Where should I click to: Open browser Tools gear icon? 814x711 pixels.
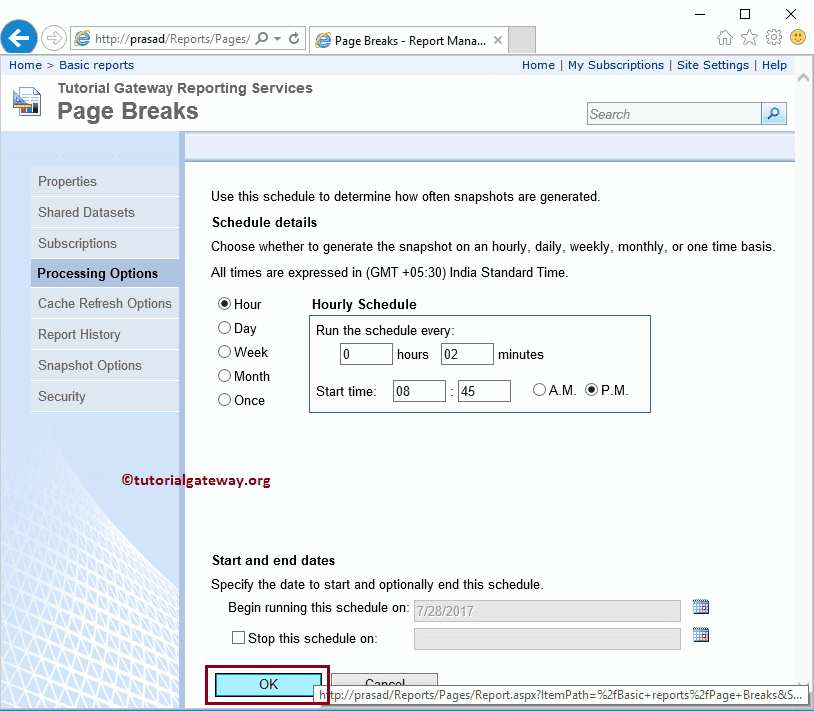[x=774, y=37]
